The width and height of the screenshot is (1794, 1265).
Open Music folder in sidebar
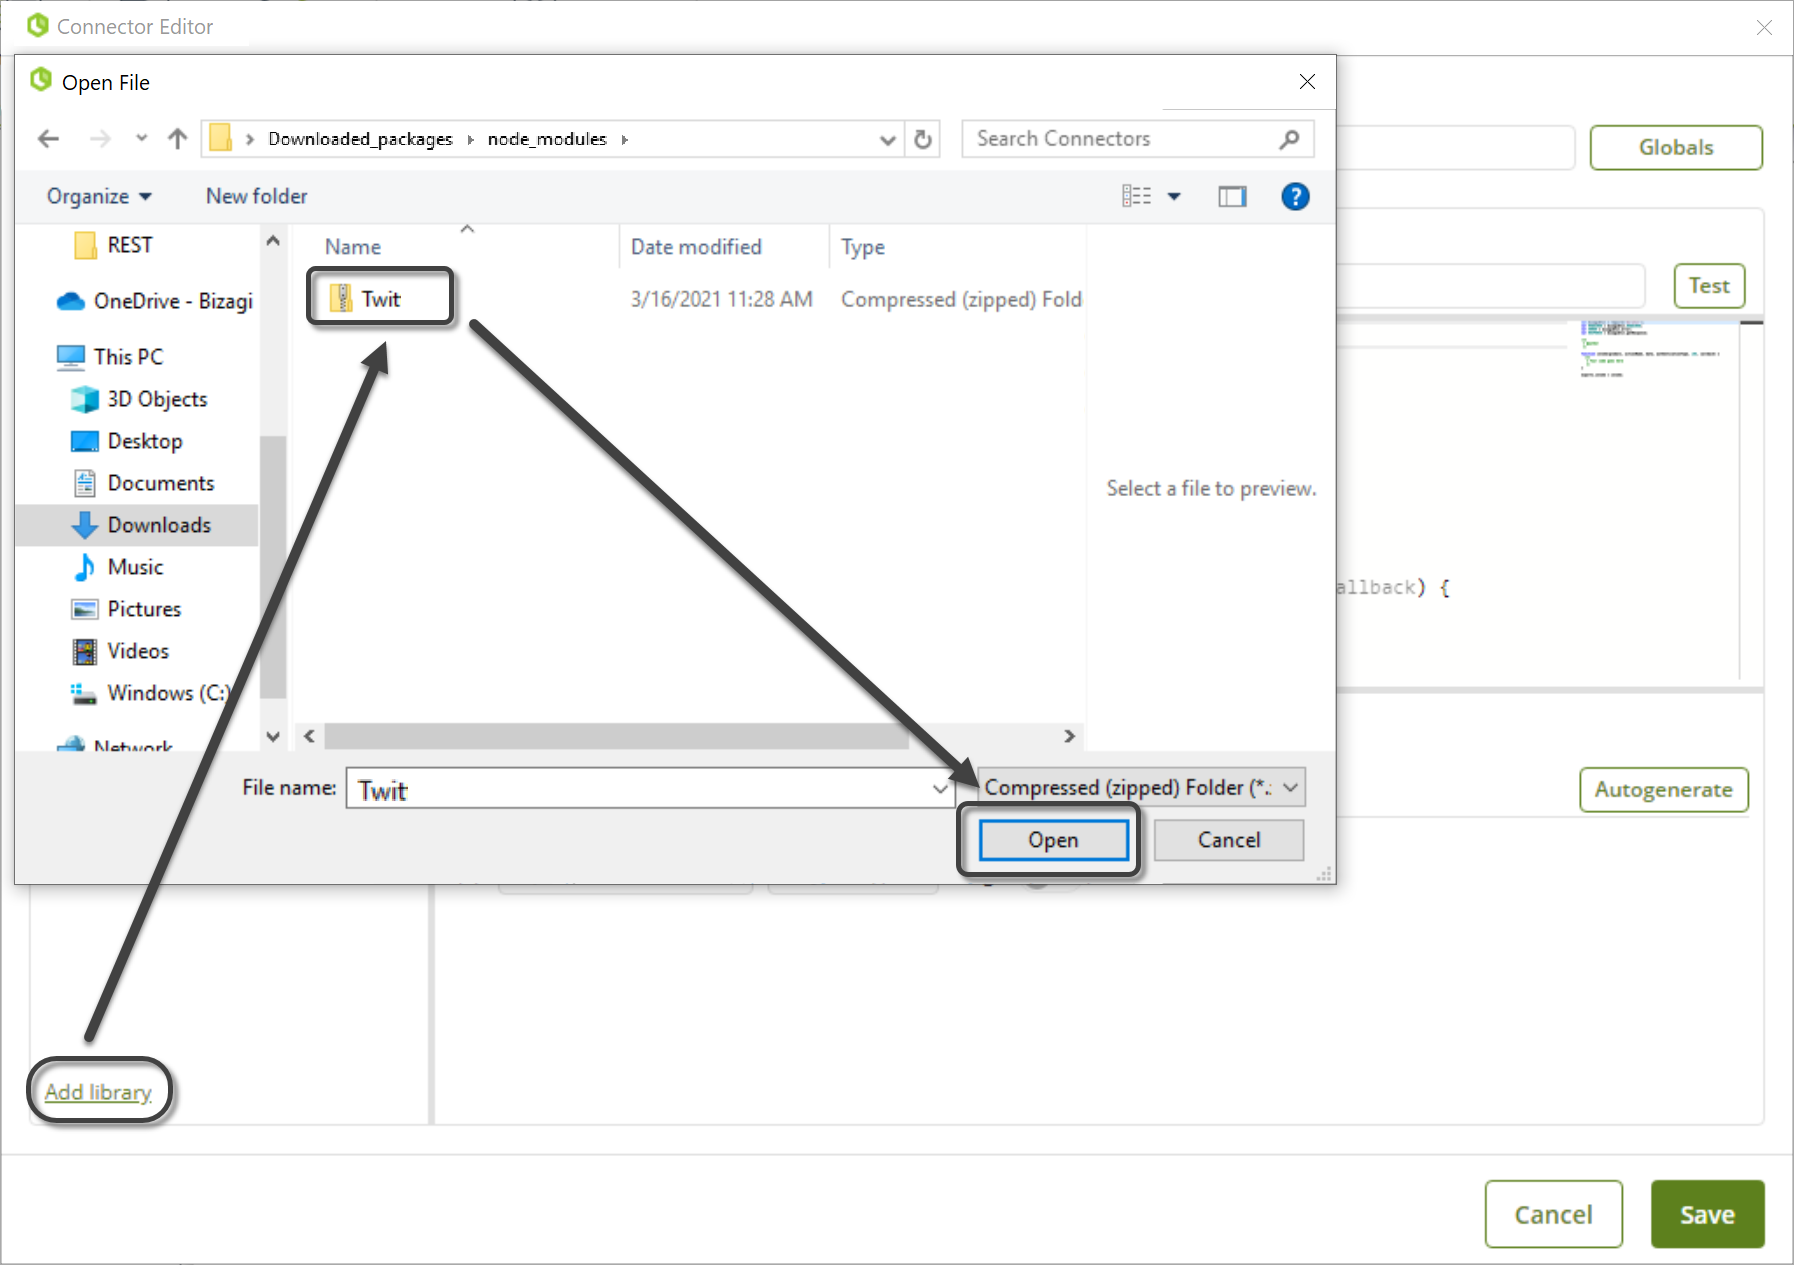[x=118, y=567]
